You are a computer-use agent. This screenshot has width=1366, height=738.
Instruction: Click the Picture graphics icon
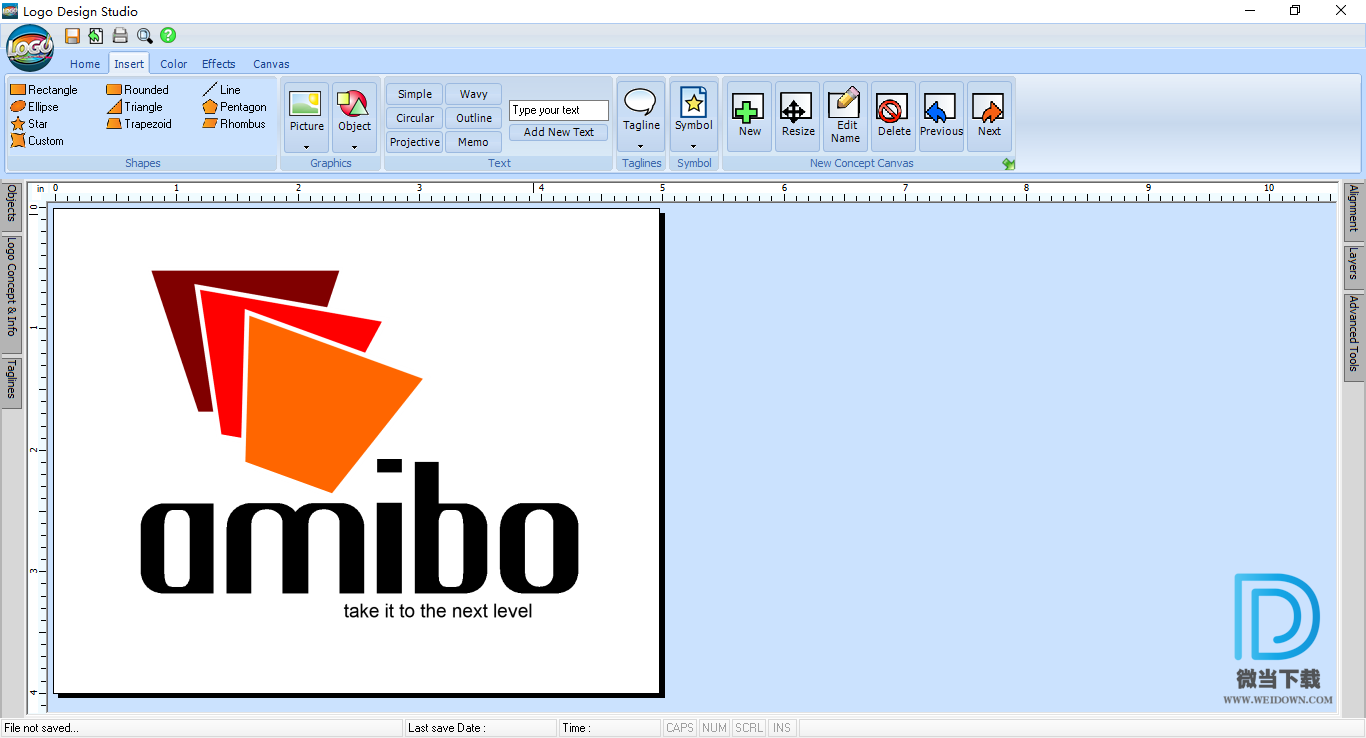[306, 104]
